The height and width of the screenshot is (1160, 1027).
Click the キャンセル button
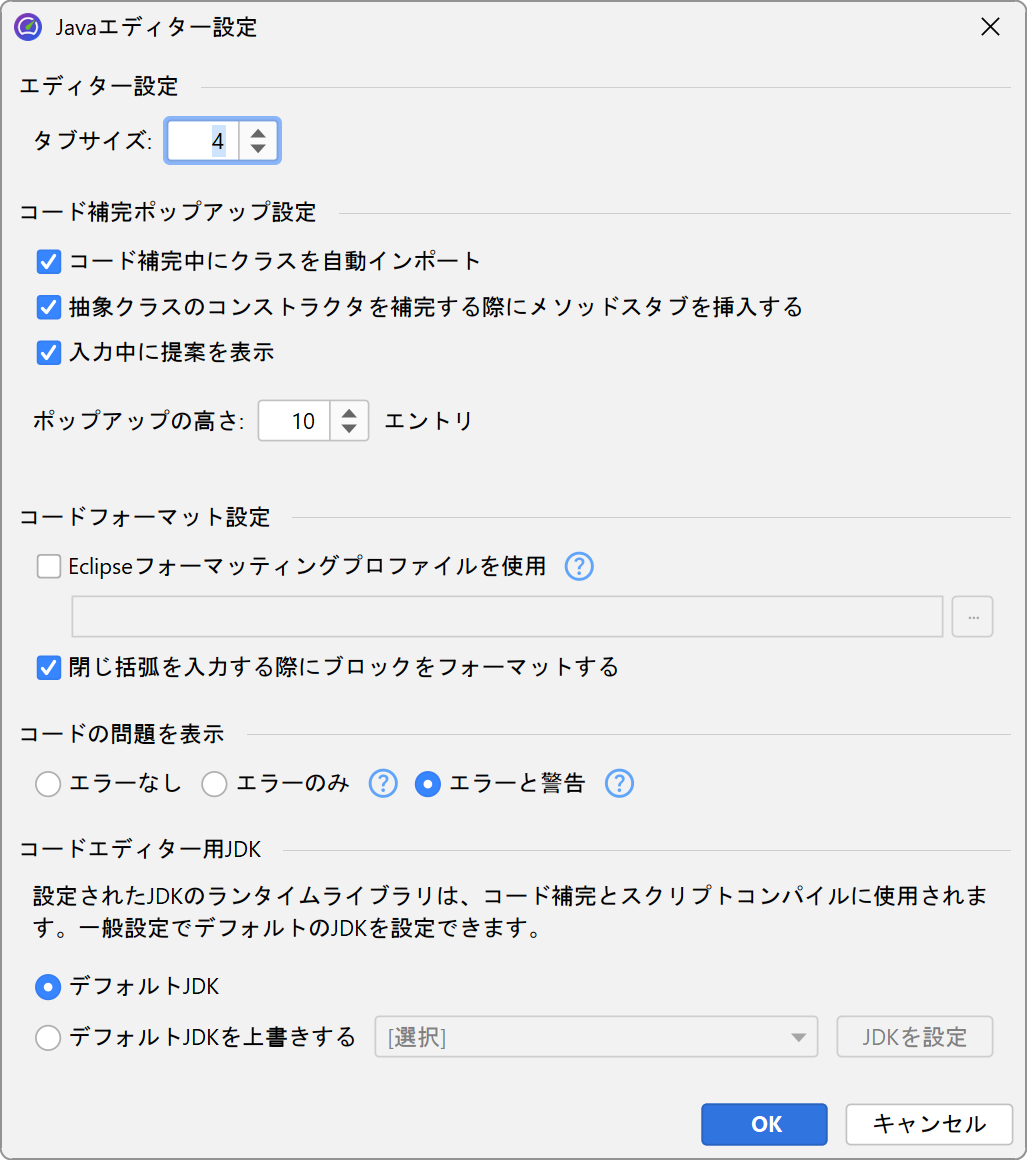point(929,1124)
